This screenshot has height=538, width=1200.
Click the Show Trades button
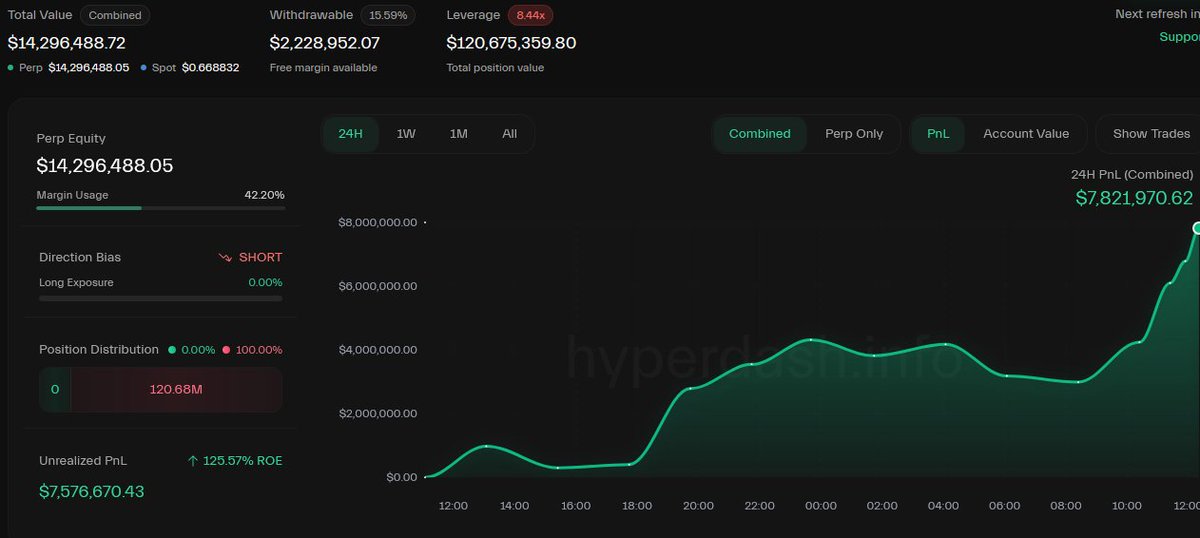[x=1151, y=134]
